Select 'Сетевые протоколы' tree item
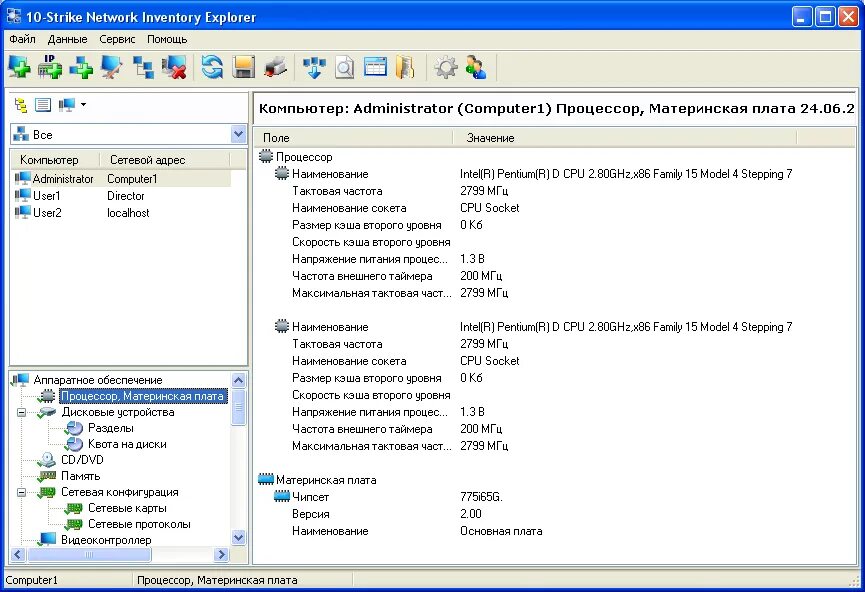This screenshot has height=592, width=865. pos(139,524)
